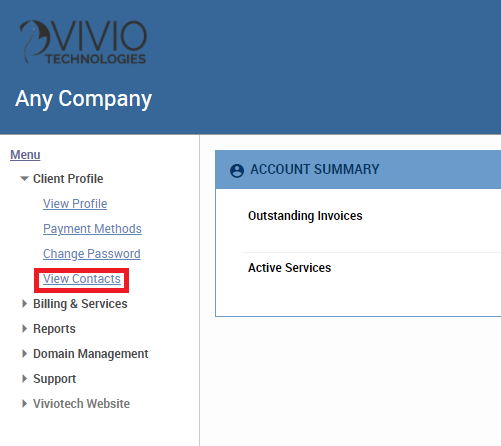Screen dimensions: 501x446
Task: Click the Vivio Technologies logo
Action: pos(83,42)
